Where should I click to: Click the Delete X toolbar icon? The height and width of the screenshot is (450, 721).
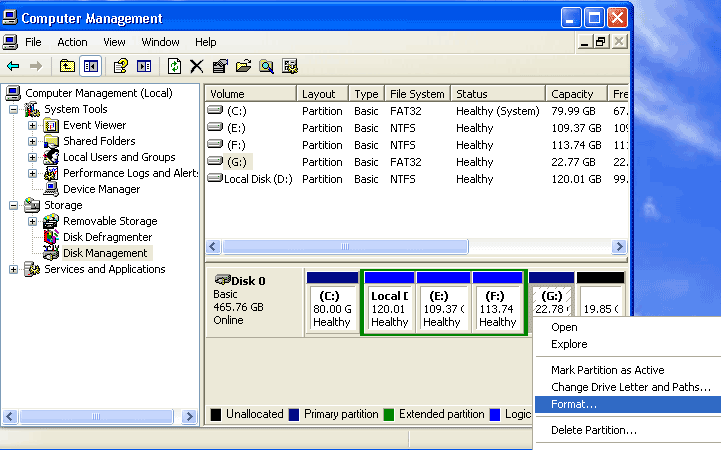[197, 67]
